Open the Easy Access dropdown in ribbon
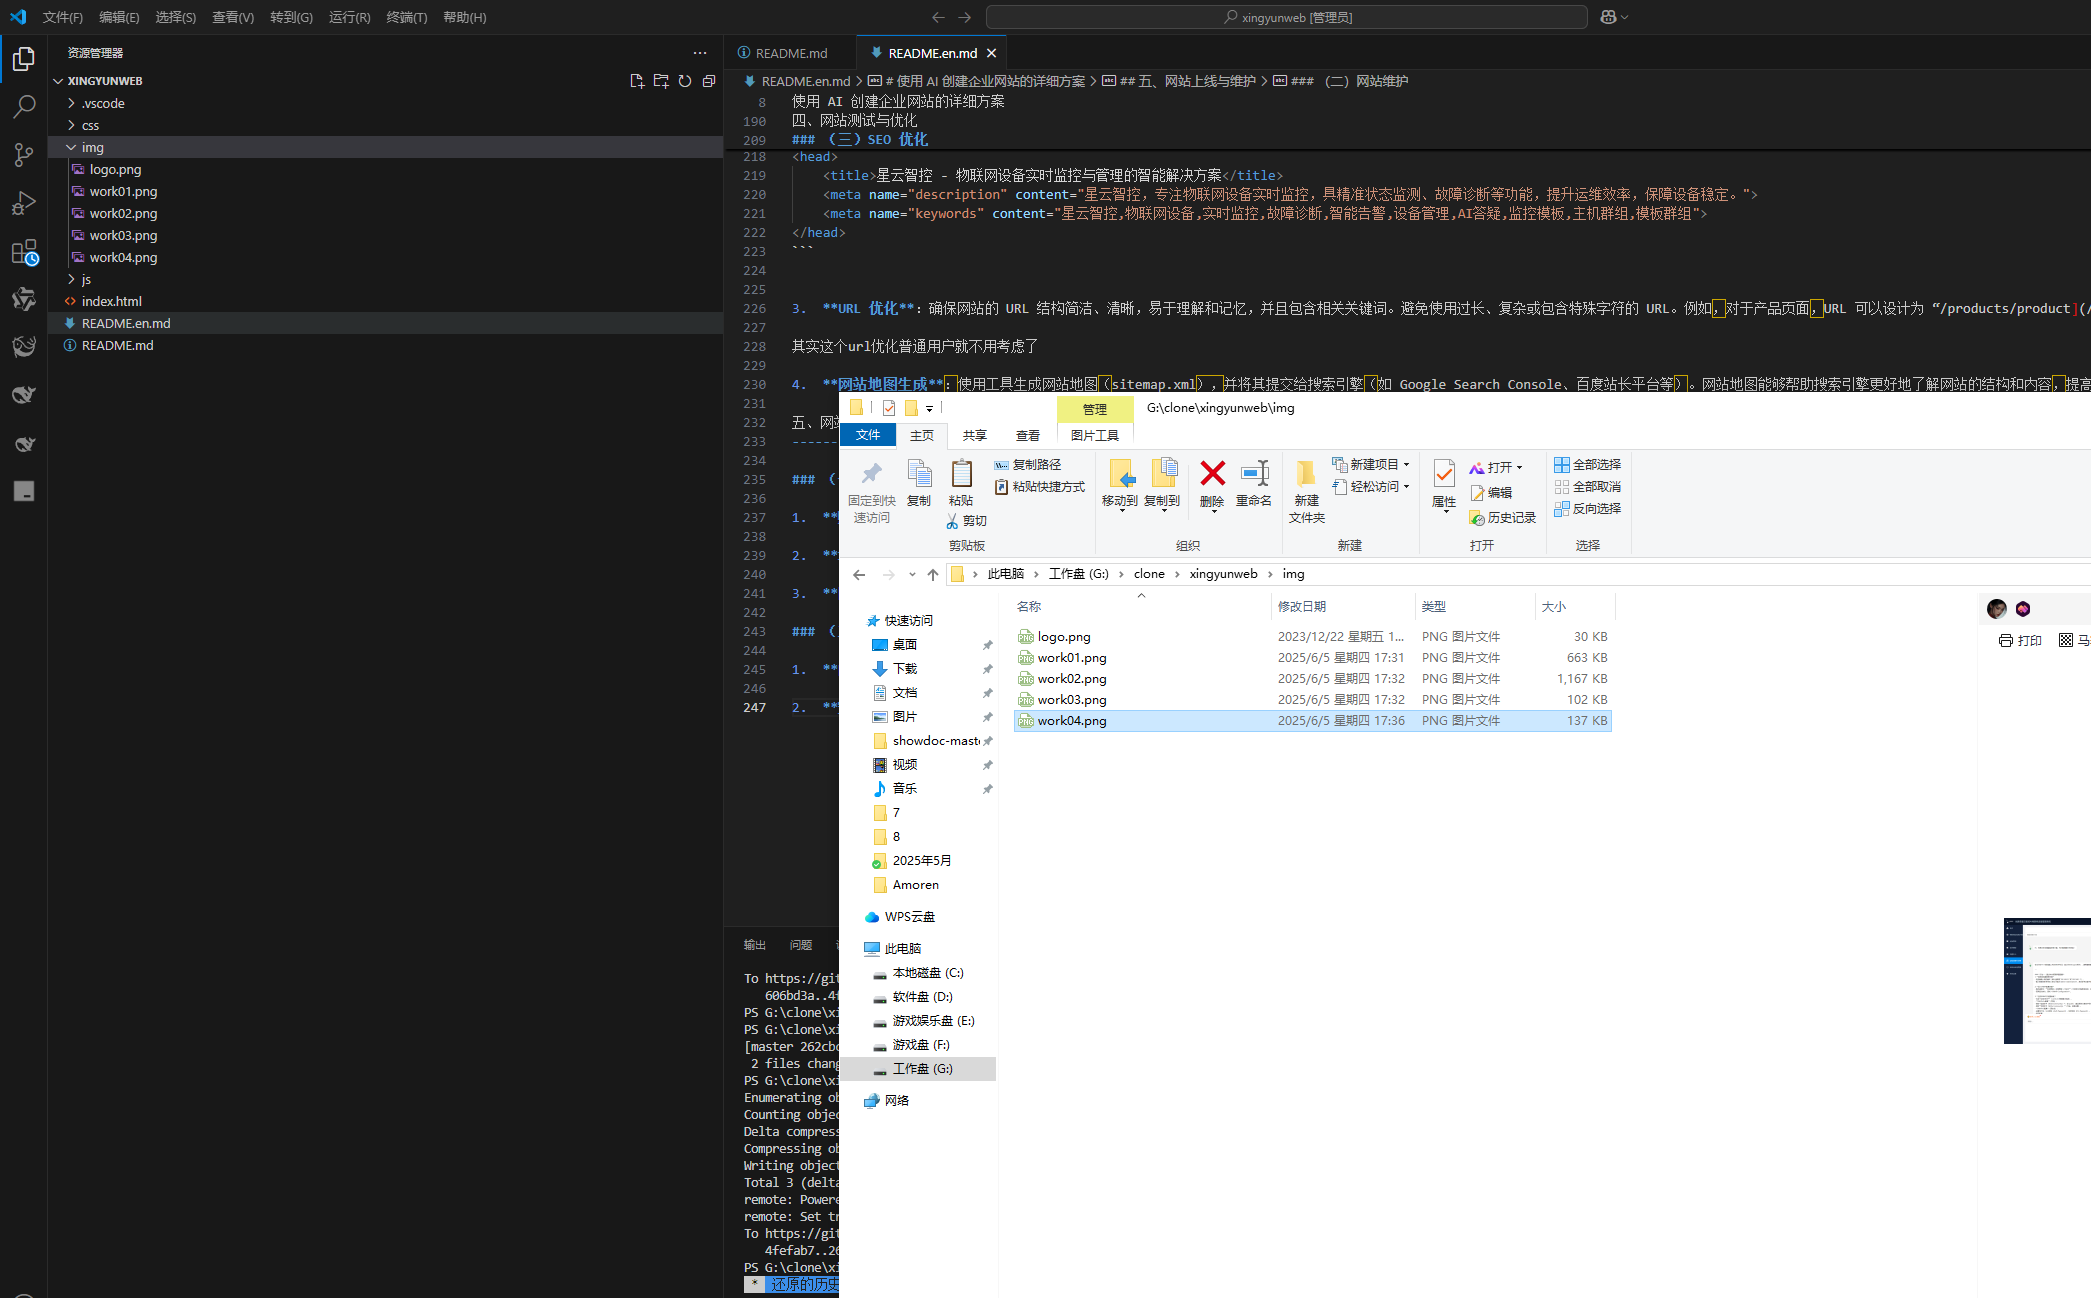2091x1298 pixels. click(x=1371, y=487)
